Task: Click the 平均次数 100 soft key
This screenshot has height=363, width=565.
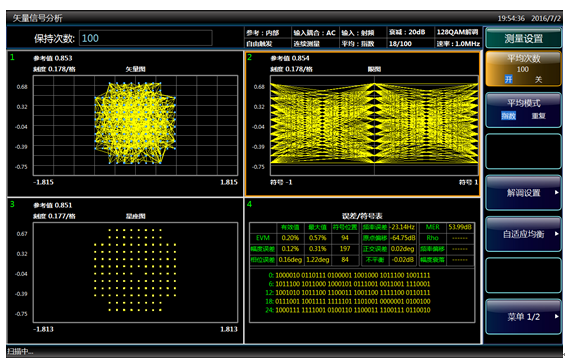Action: point(523,68)
